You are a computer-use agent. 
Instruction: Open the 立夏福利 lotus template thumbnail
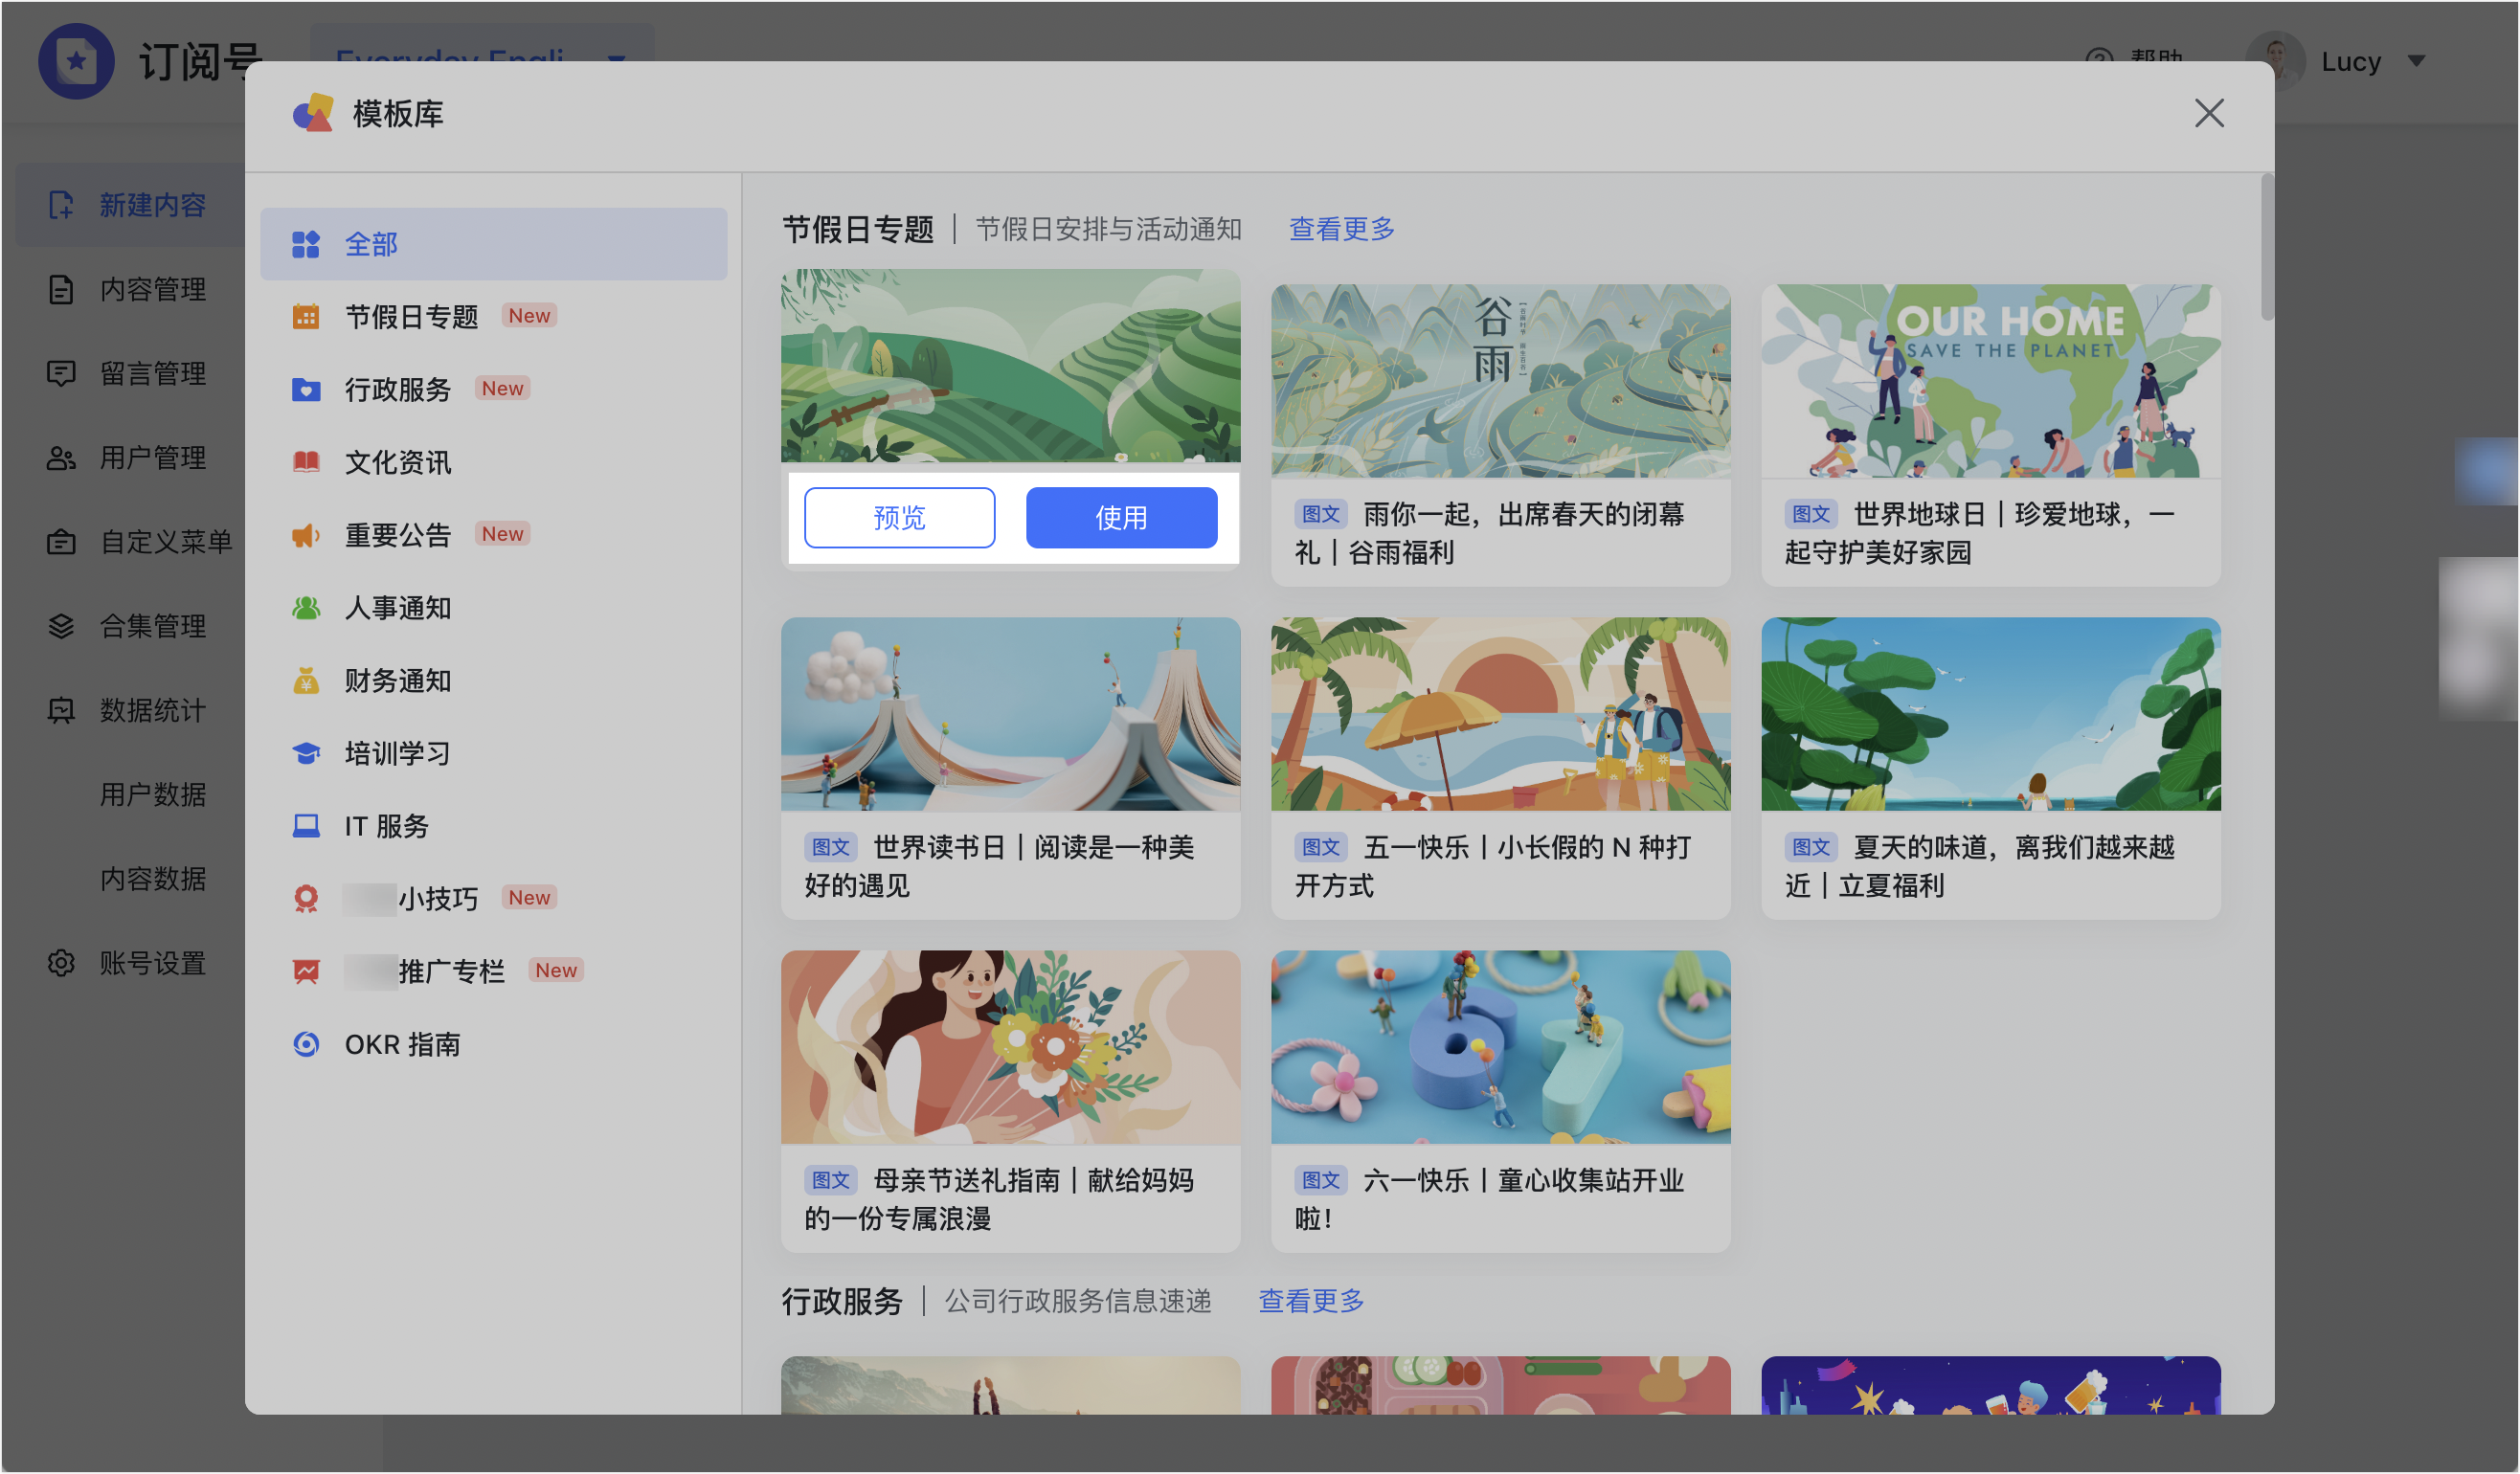coord(1990,713)
